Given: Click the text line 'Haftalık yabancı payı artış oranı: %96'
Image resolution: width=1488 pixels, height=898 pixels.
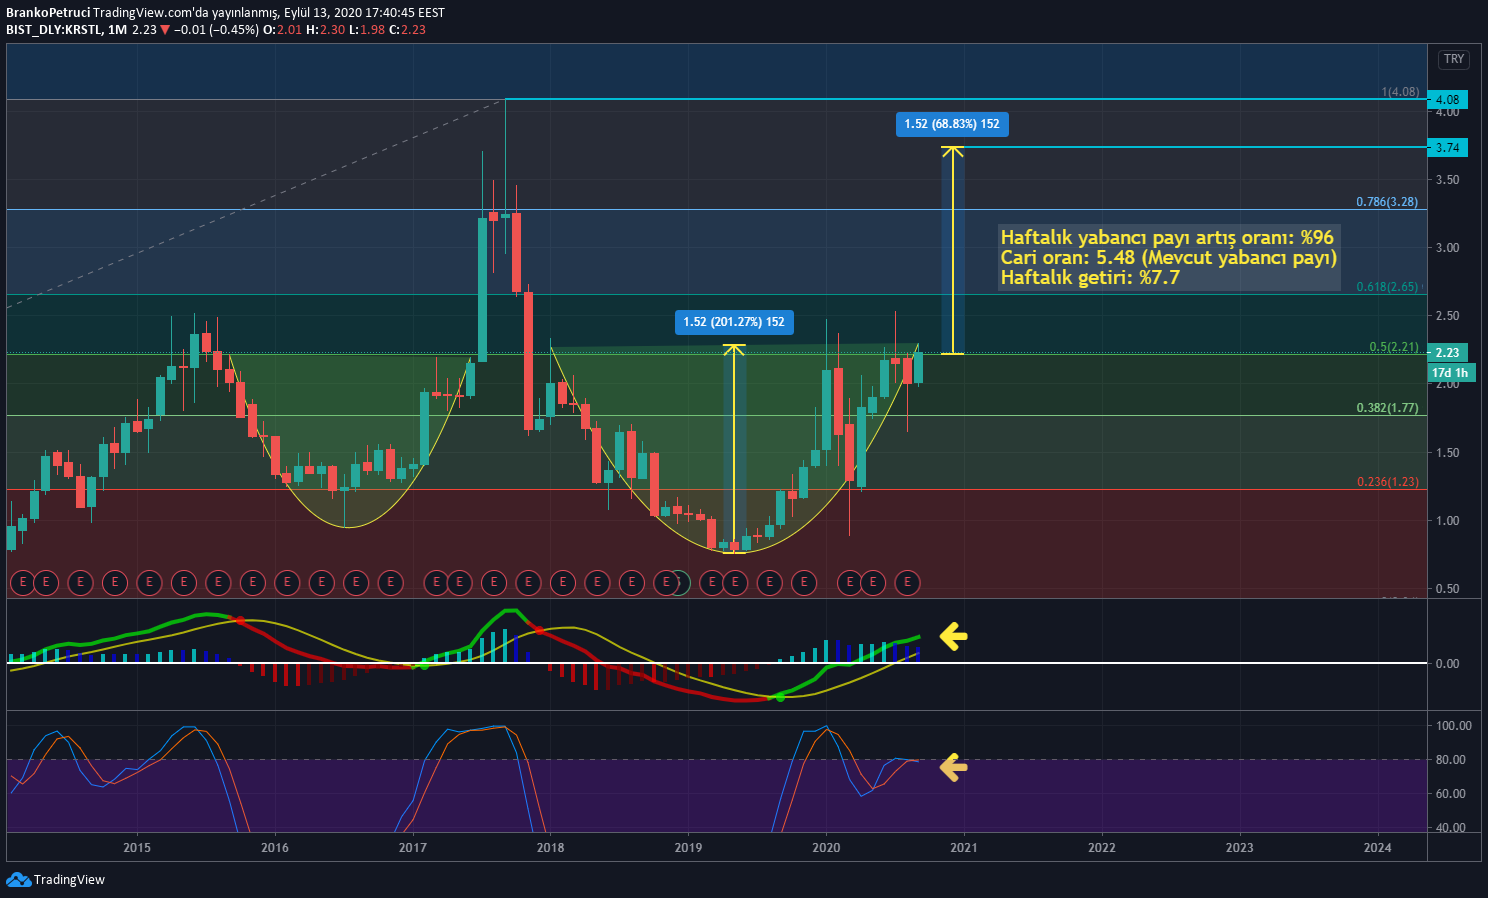Looking at the screenshot, I should click(x=1167, y=238).
